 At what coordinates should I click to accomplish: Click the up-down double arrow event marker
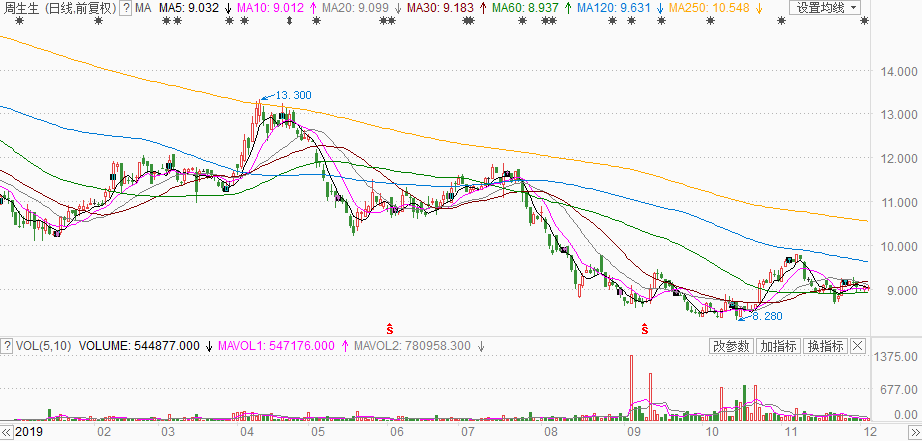[289, 21]
